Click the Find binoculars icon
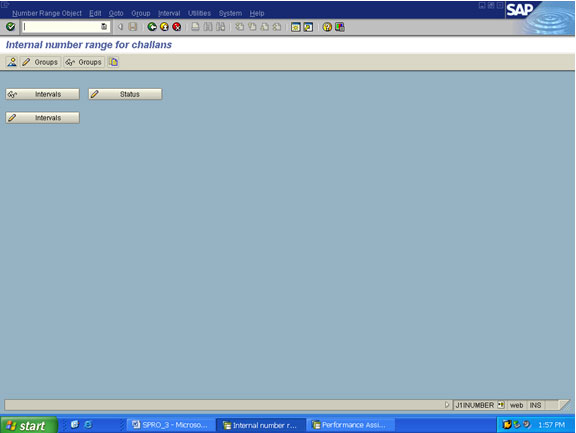576x433 pixels. pyautogui.click(x=208, y=27)
